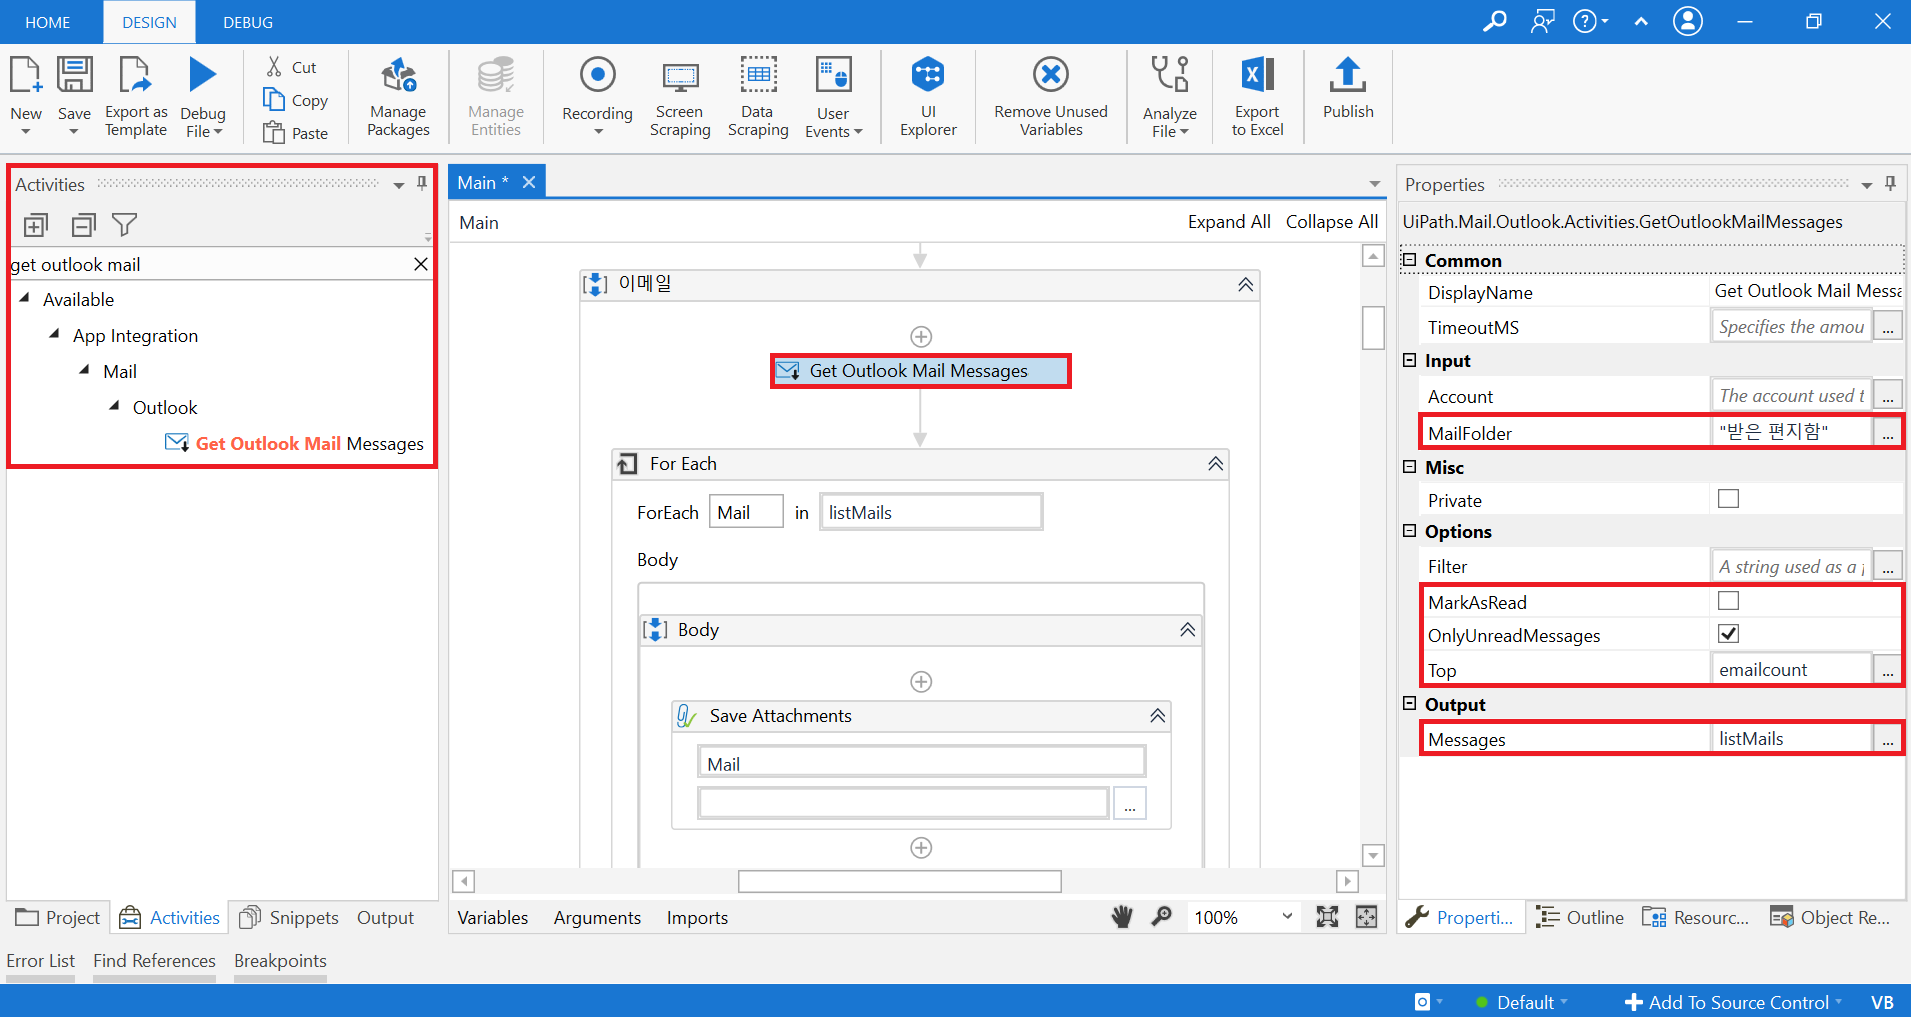Click Export as Template icon
1911x1017 pixels.
(135, 76)
